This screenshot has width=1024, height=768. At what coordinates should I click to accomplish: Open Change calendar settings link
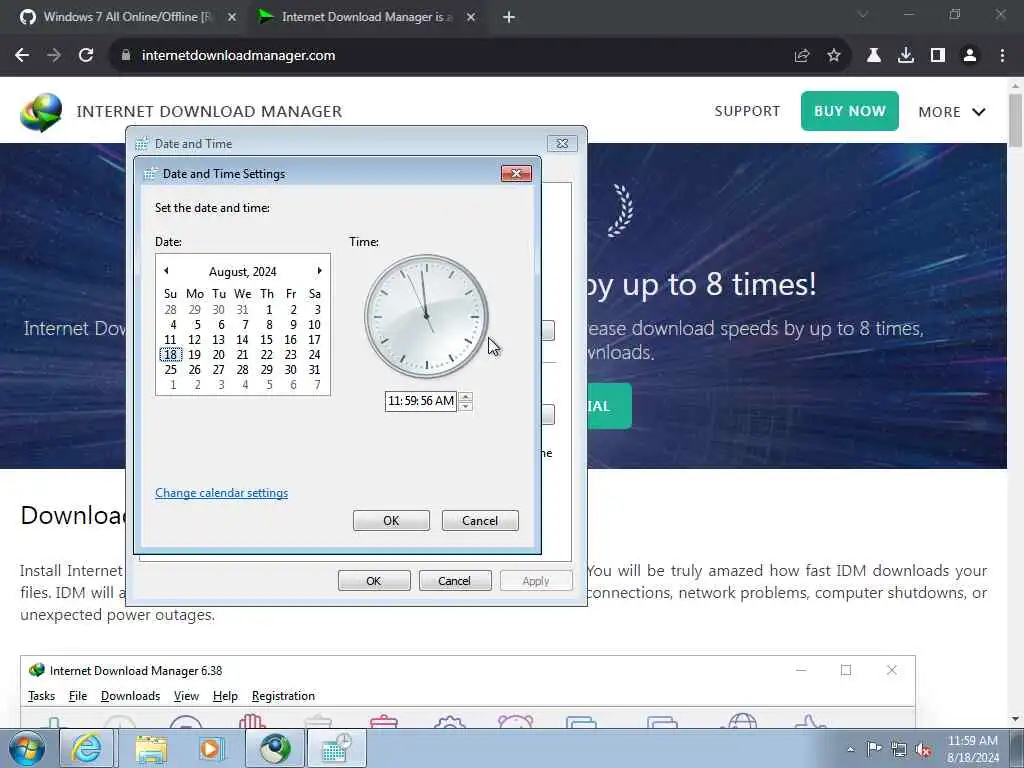tap(221, 493)
